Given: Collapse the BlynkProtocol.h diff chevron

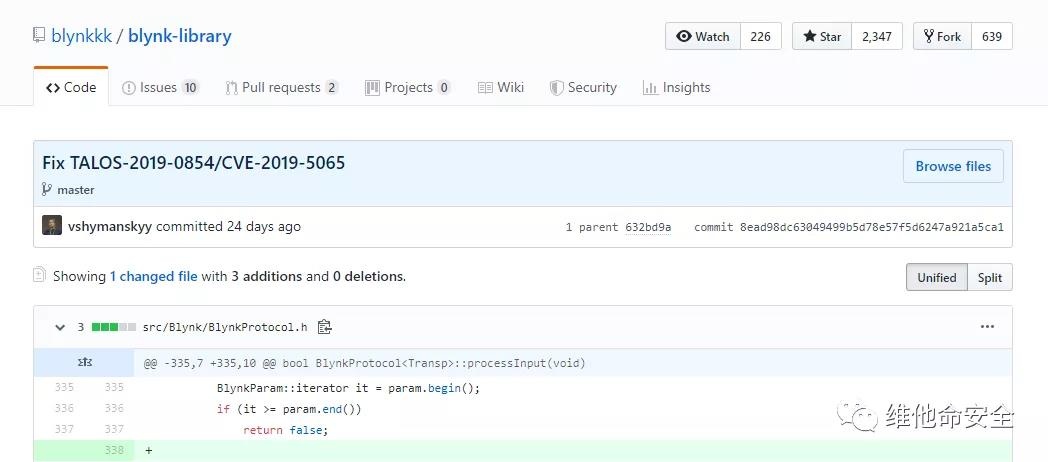Looking at the screenshot, I should (56, 327).
